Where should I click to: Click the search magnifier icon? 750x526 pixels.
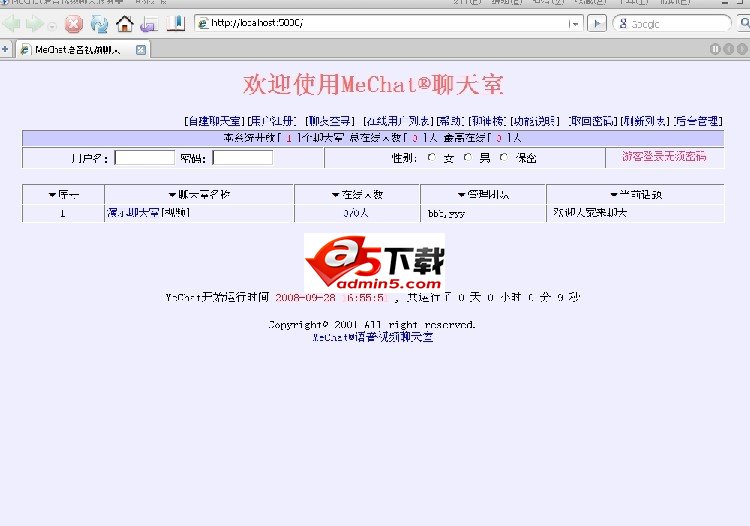pos(744,23)
